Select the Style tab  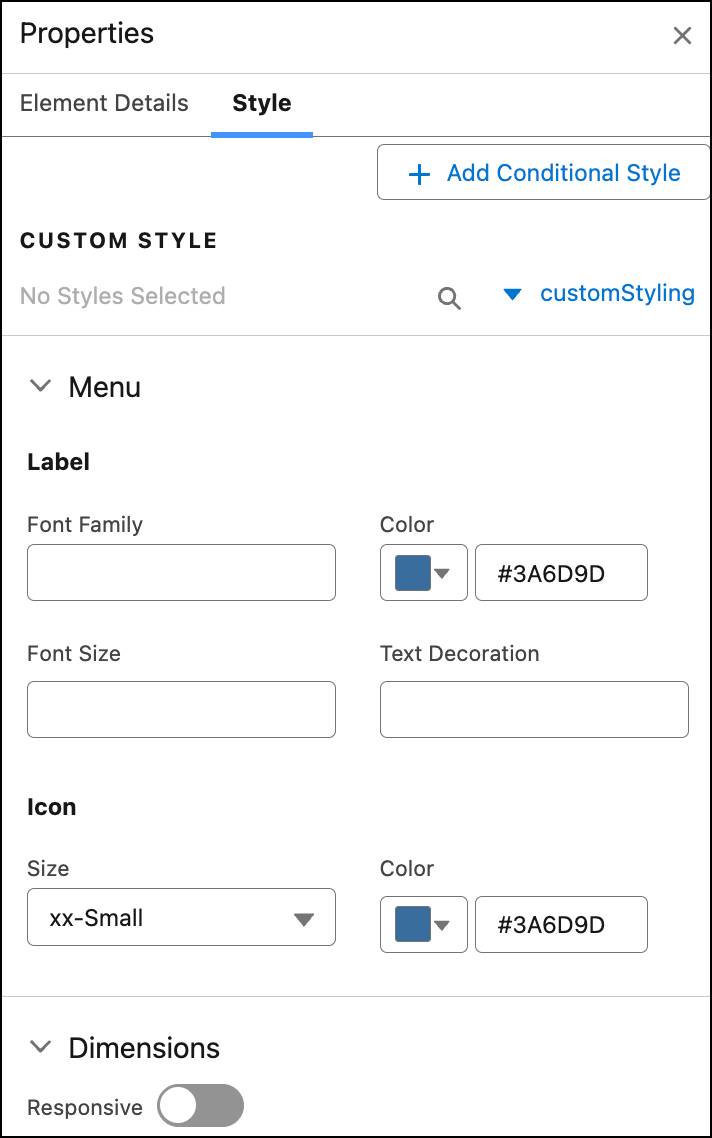261,103
